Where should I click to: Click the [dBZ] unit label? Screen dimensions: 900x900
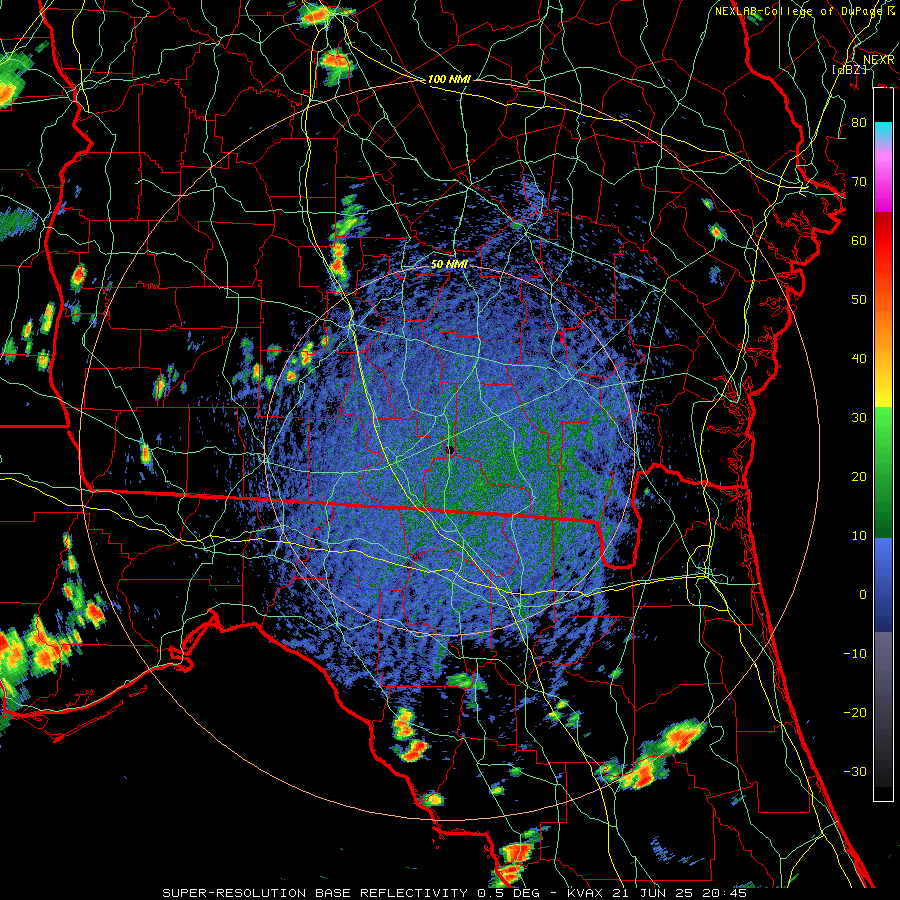click(849, 69)
